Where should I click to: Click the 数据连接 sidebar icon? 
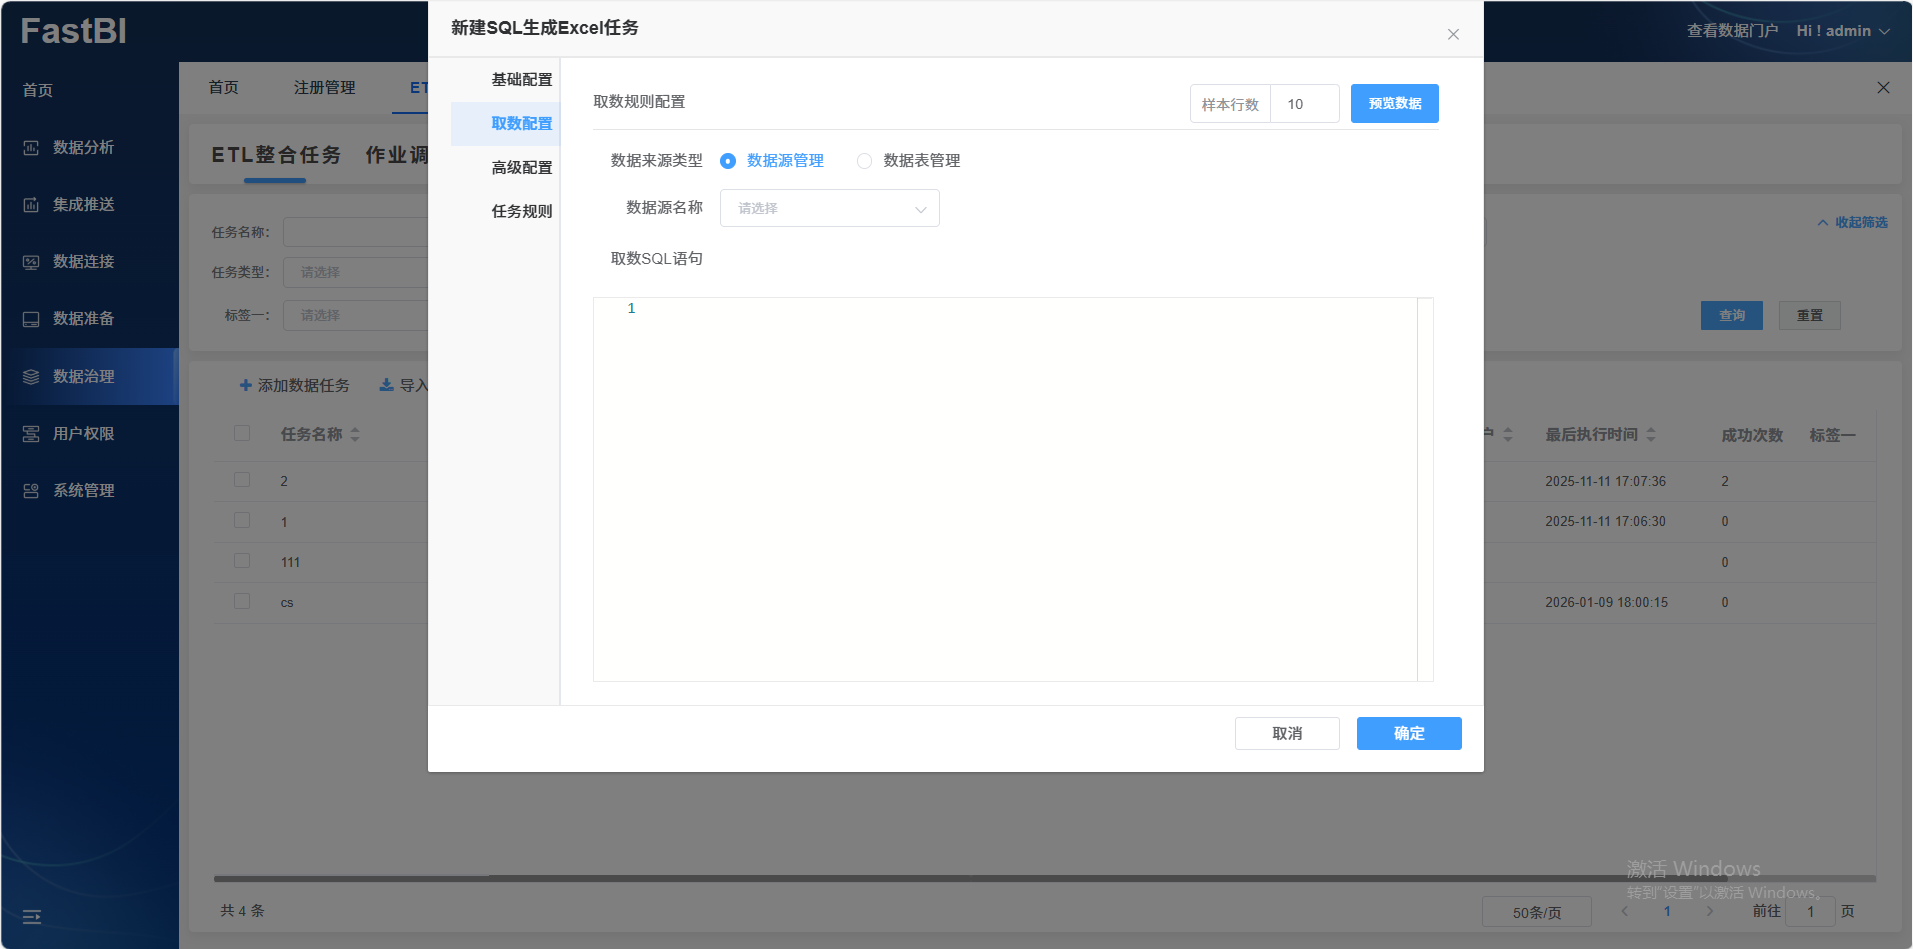(x=31, y=262)
